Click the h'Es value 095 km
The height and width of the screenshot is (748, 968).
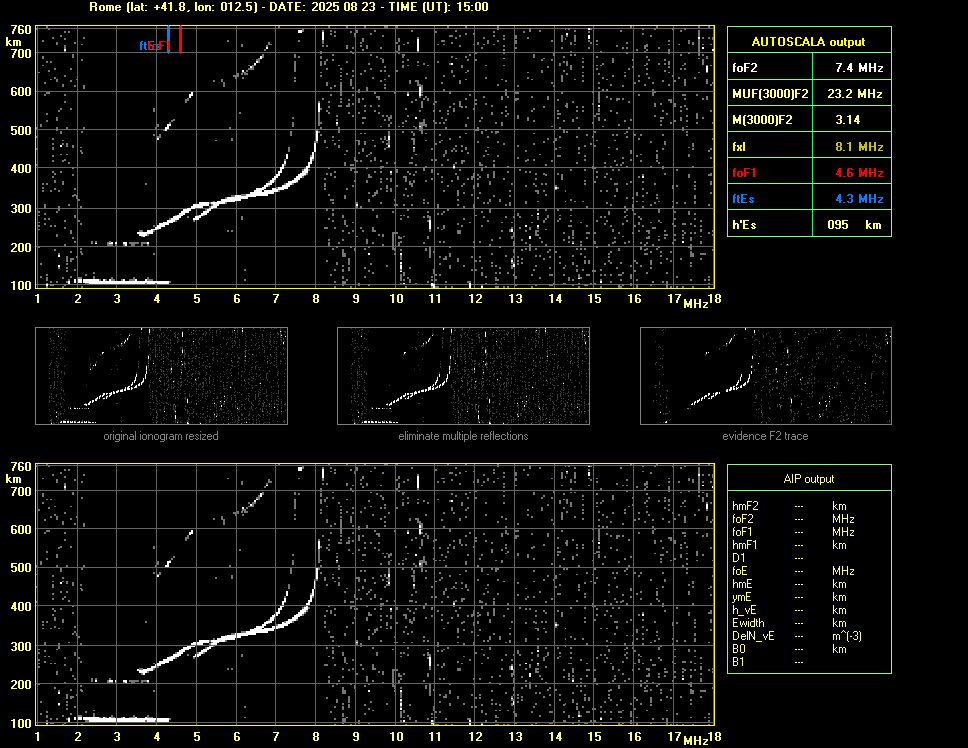pyautogui.click(x=852, y=225)
